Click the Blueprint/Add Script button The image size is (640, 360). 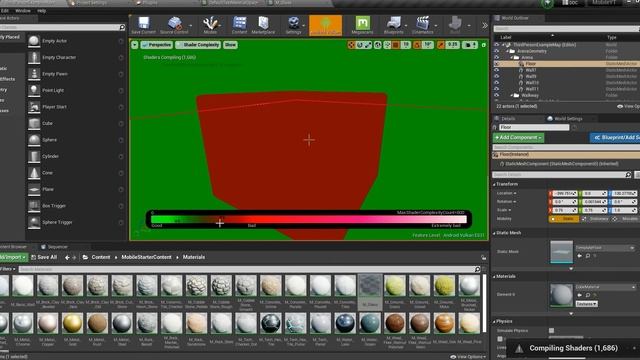point(615,138)
